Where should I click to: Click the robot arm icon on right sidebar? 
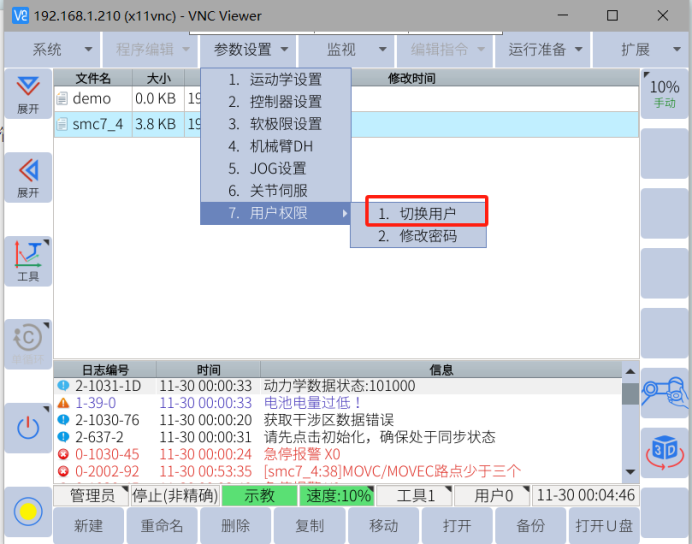coord(663,392)
